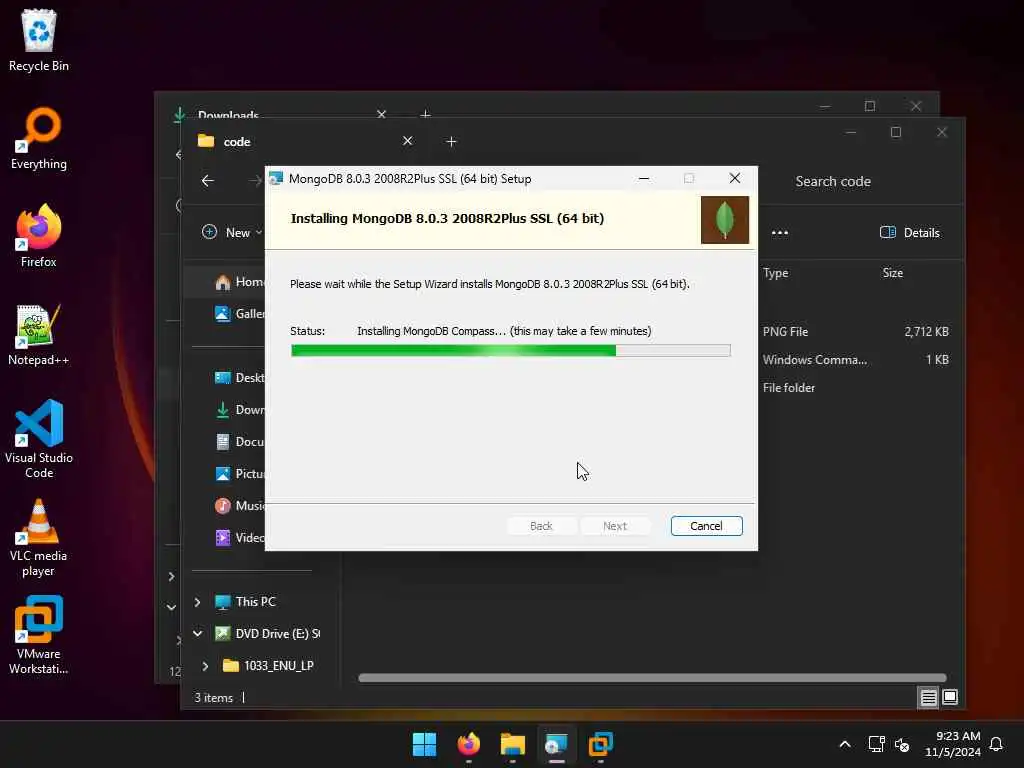Open Downloads in the navigation pane
This screenshot has width=1024, height=768.
pos(240,410)
